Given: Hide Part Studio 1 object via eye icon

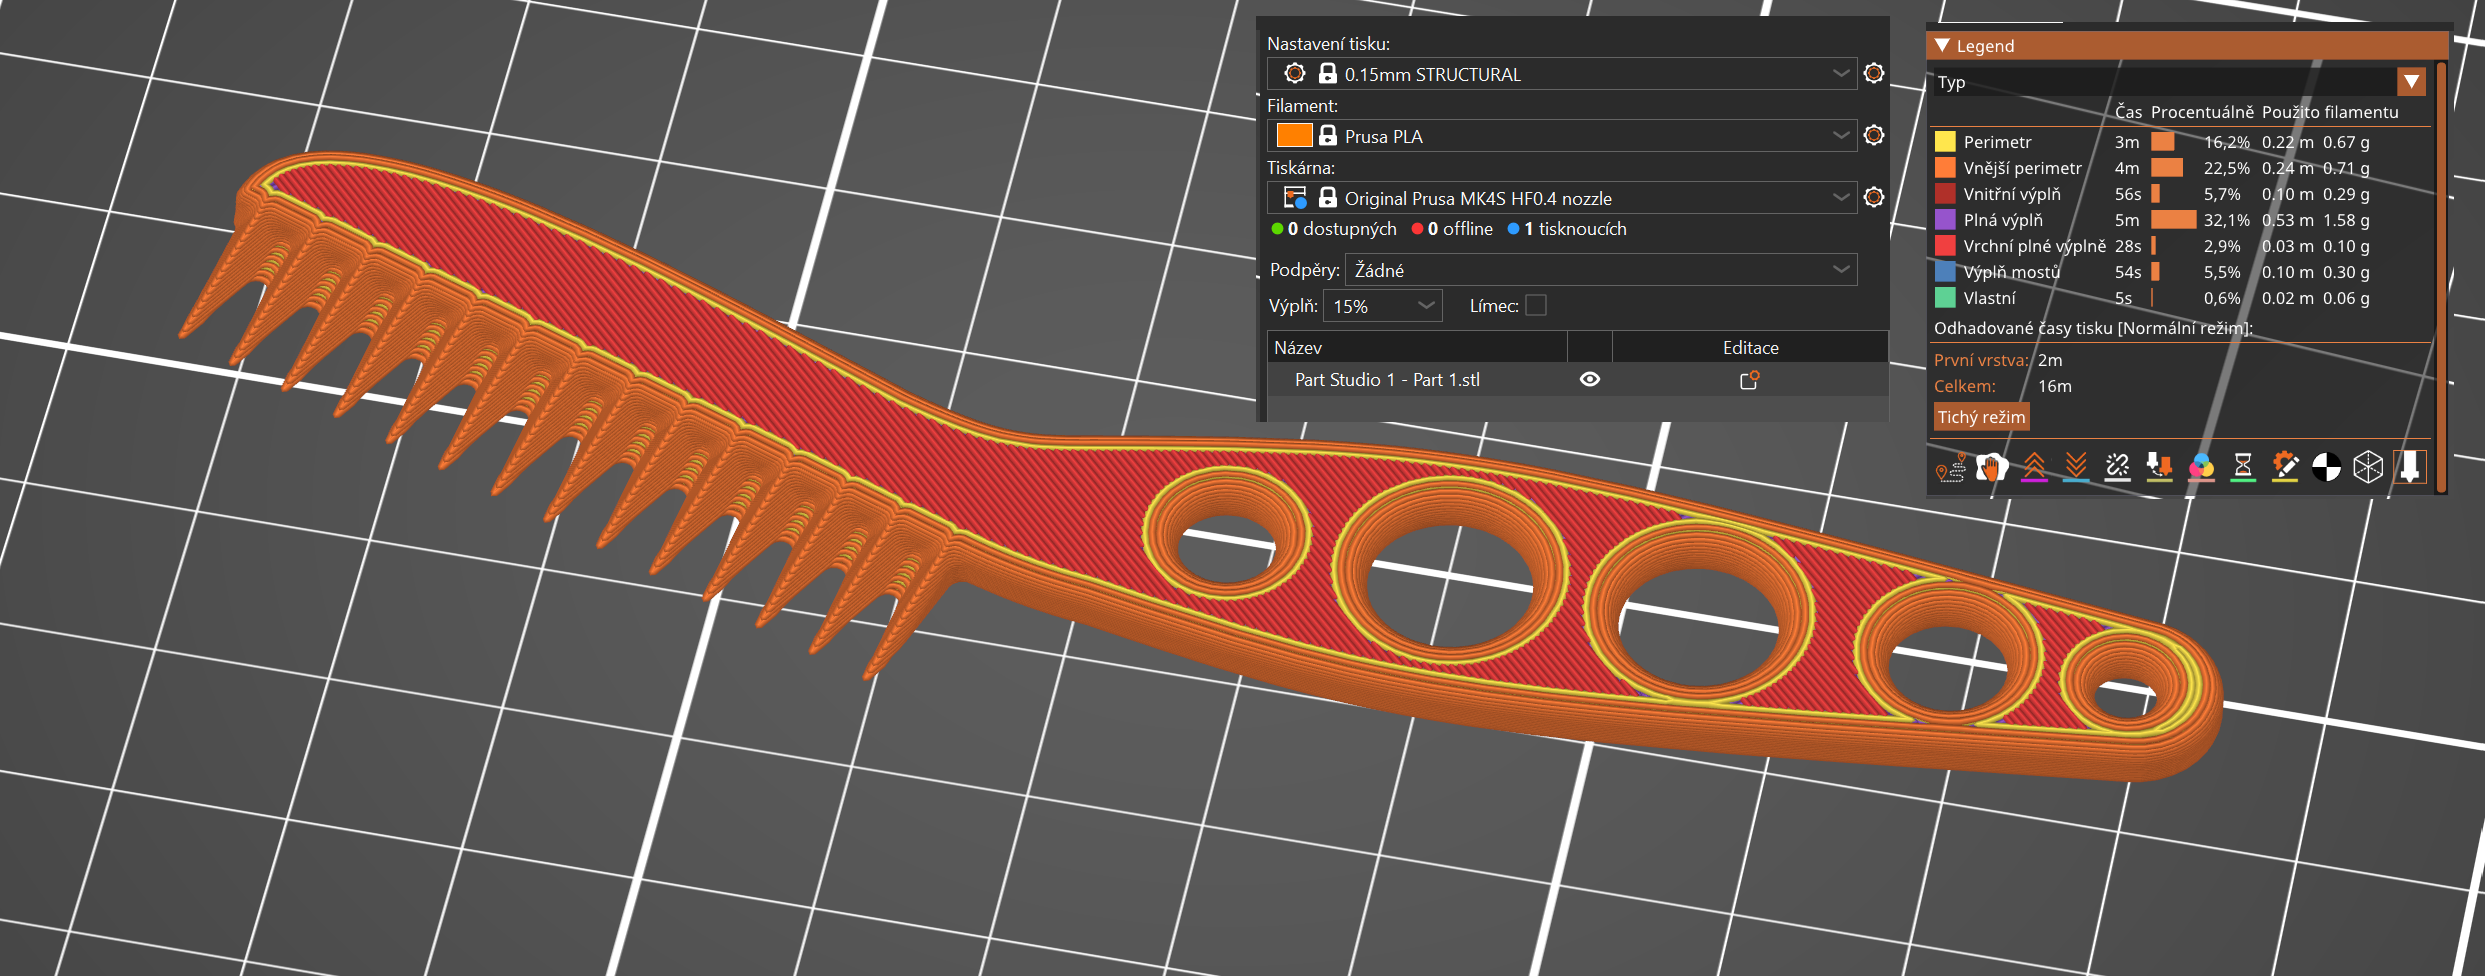Looking at the screenshot, I should [x=1590, y=379].
